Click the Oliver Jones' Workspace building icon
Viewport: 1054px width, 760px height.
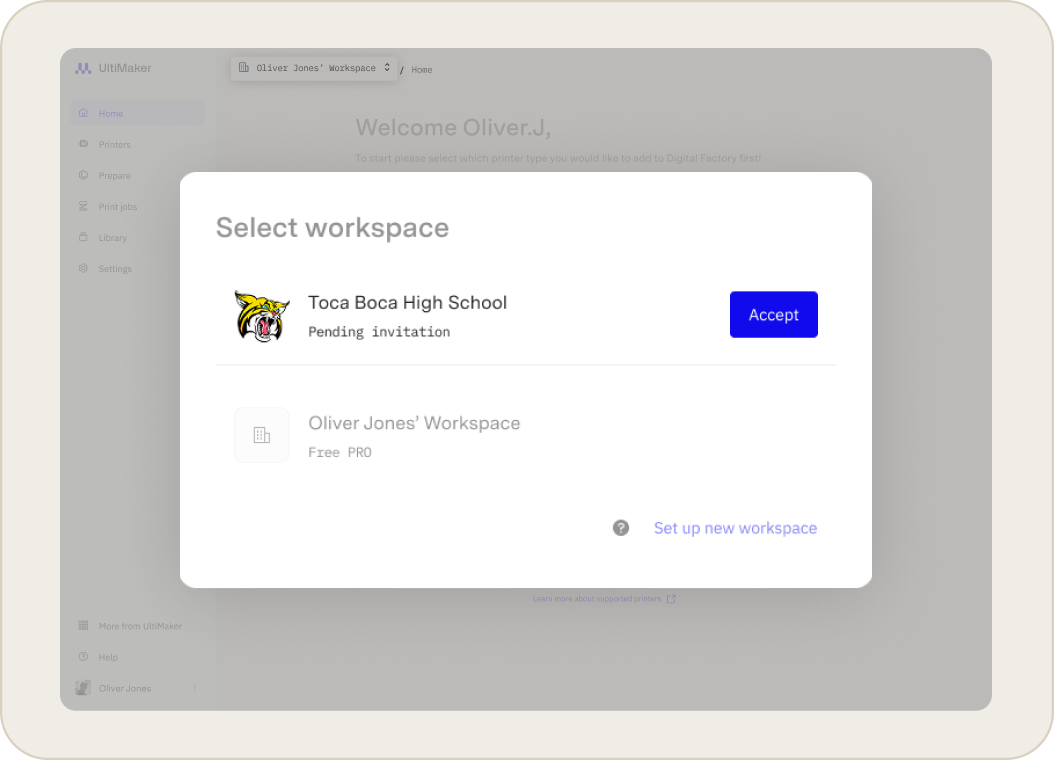click(x=261, y=435)
